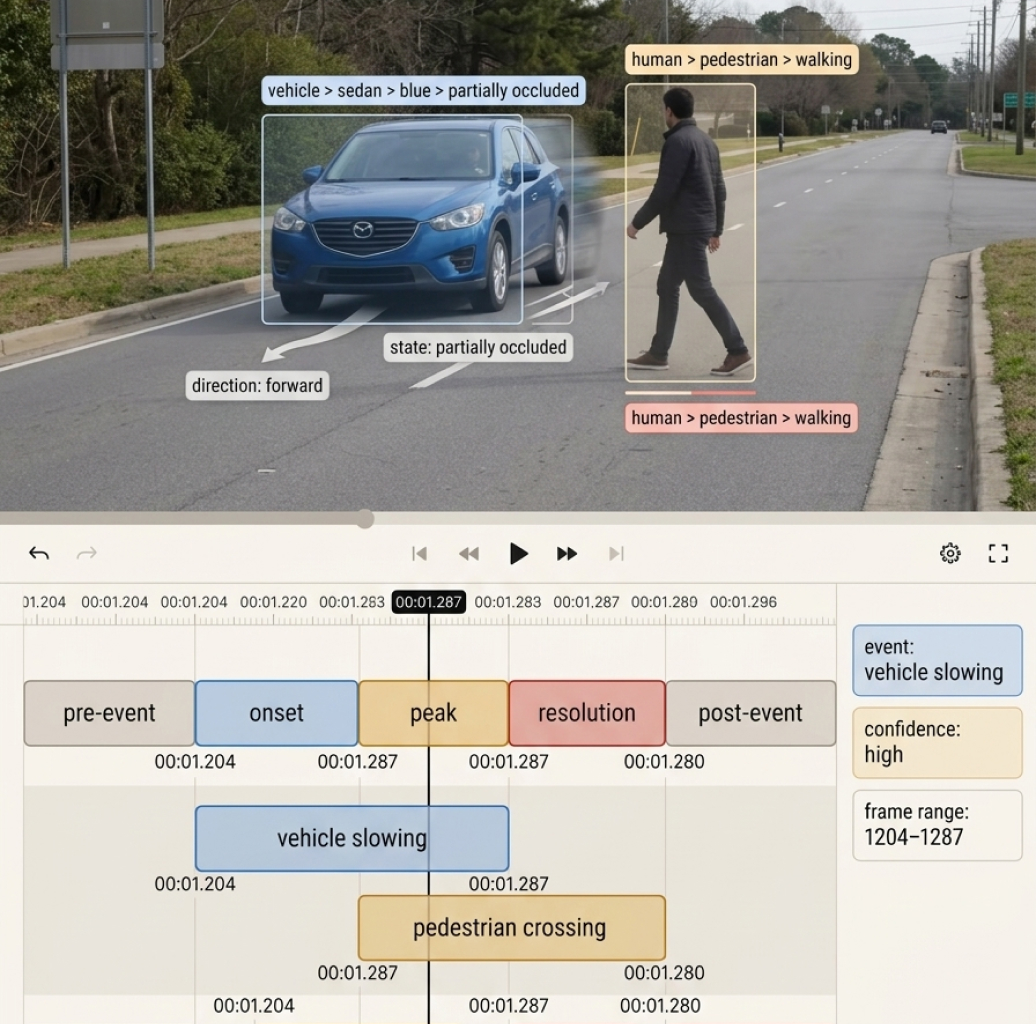This screenshot has width=1036, height=1024.
Task: Click the 00:01.280 time under pedestrian crossing end
Action: click(664, 972)
